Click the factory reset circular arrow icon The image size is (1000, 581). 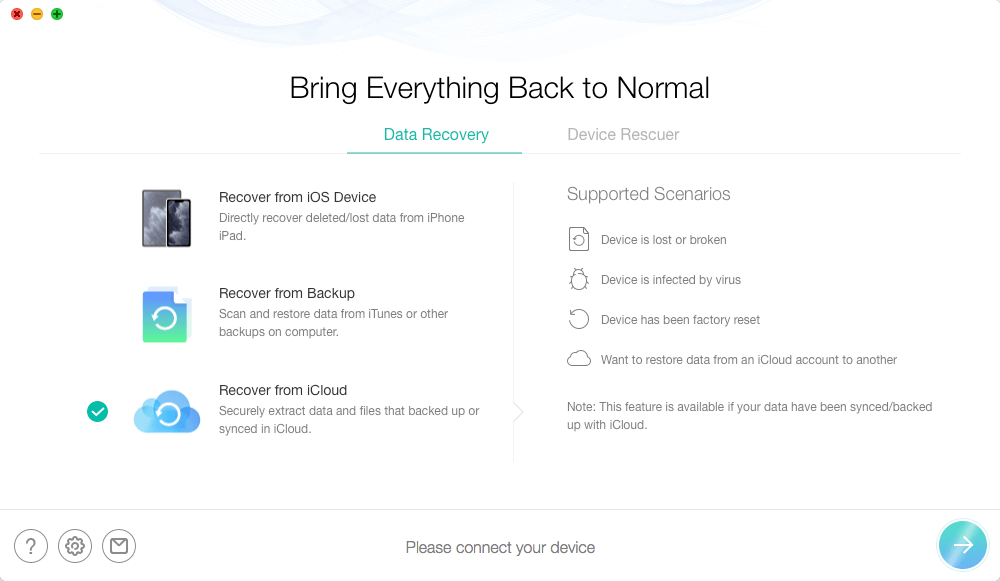(579, 319)
